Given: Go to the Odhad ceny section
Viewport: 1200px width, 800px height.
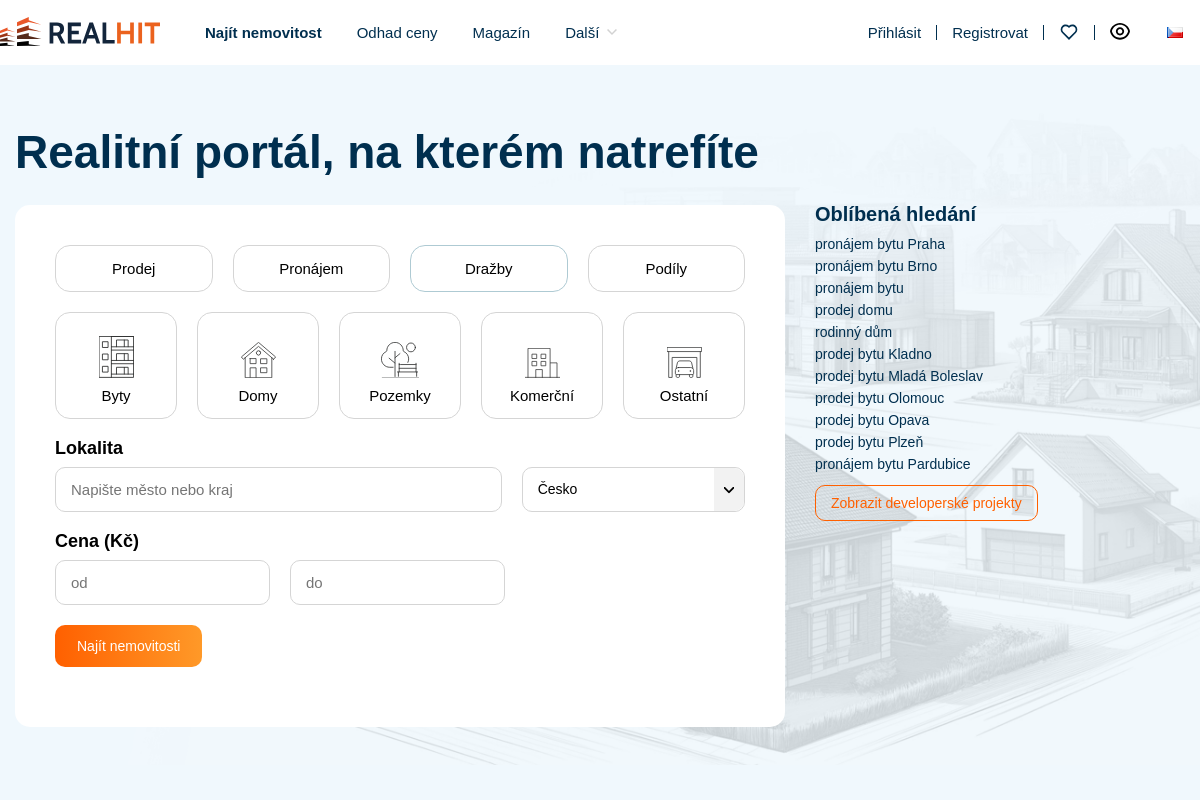Looking at the screenshot, I should coord(397,32).
